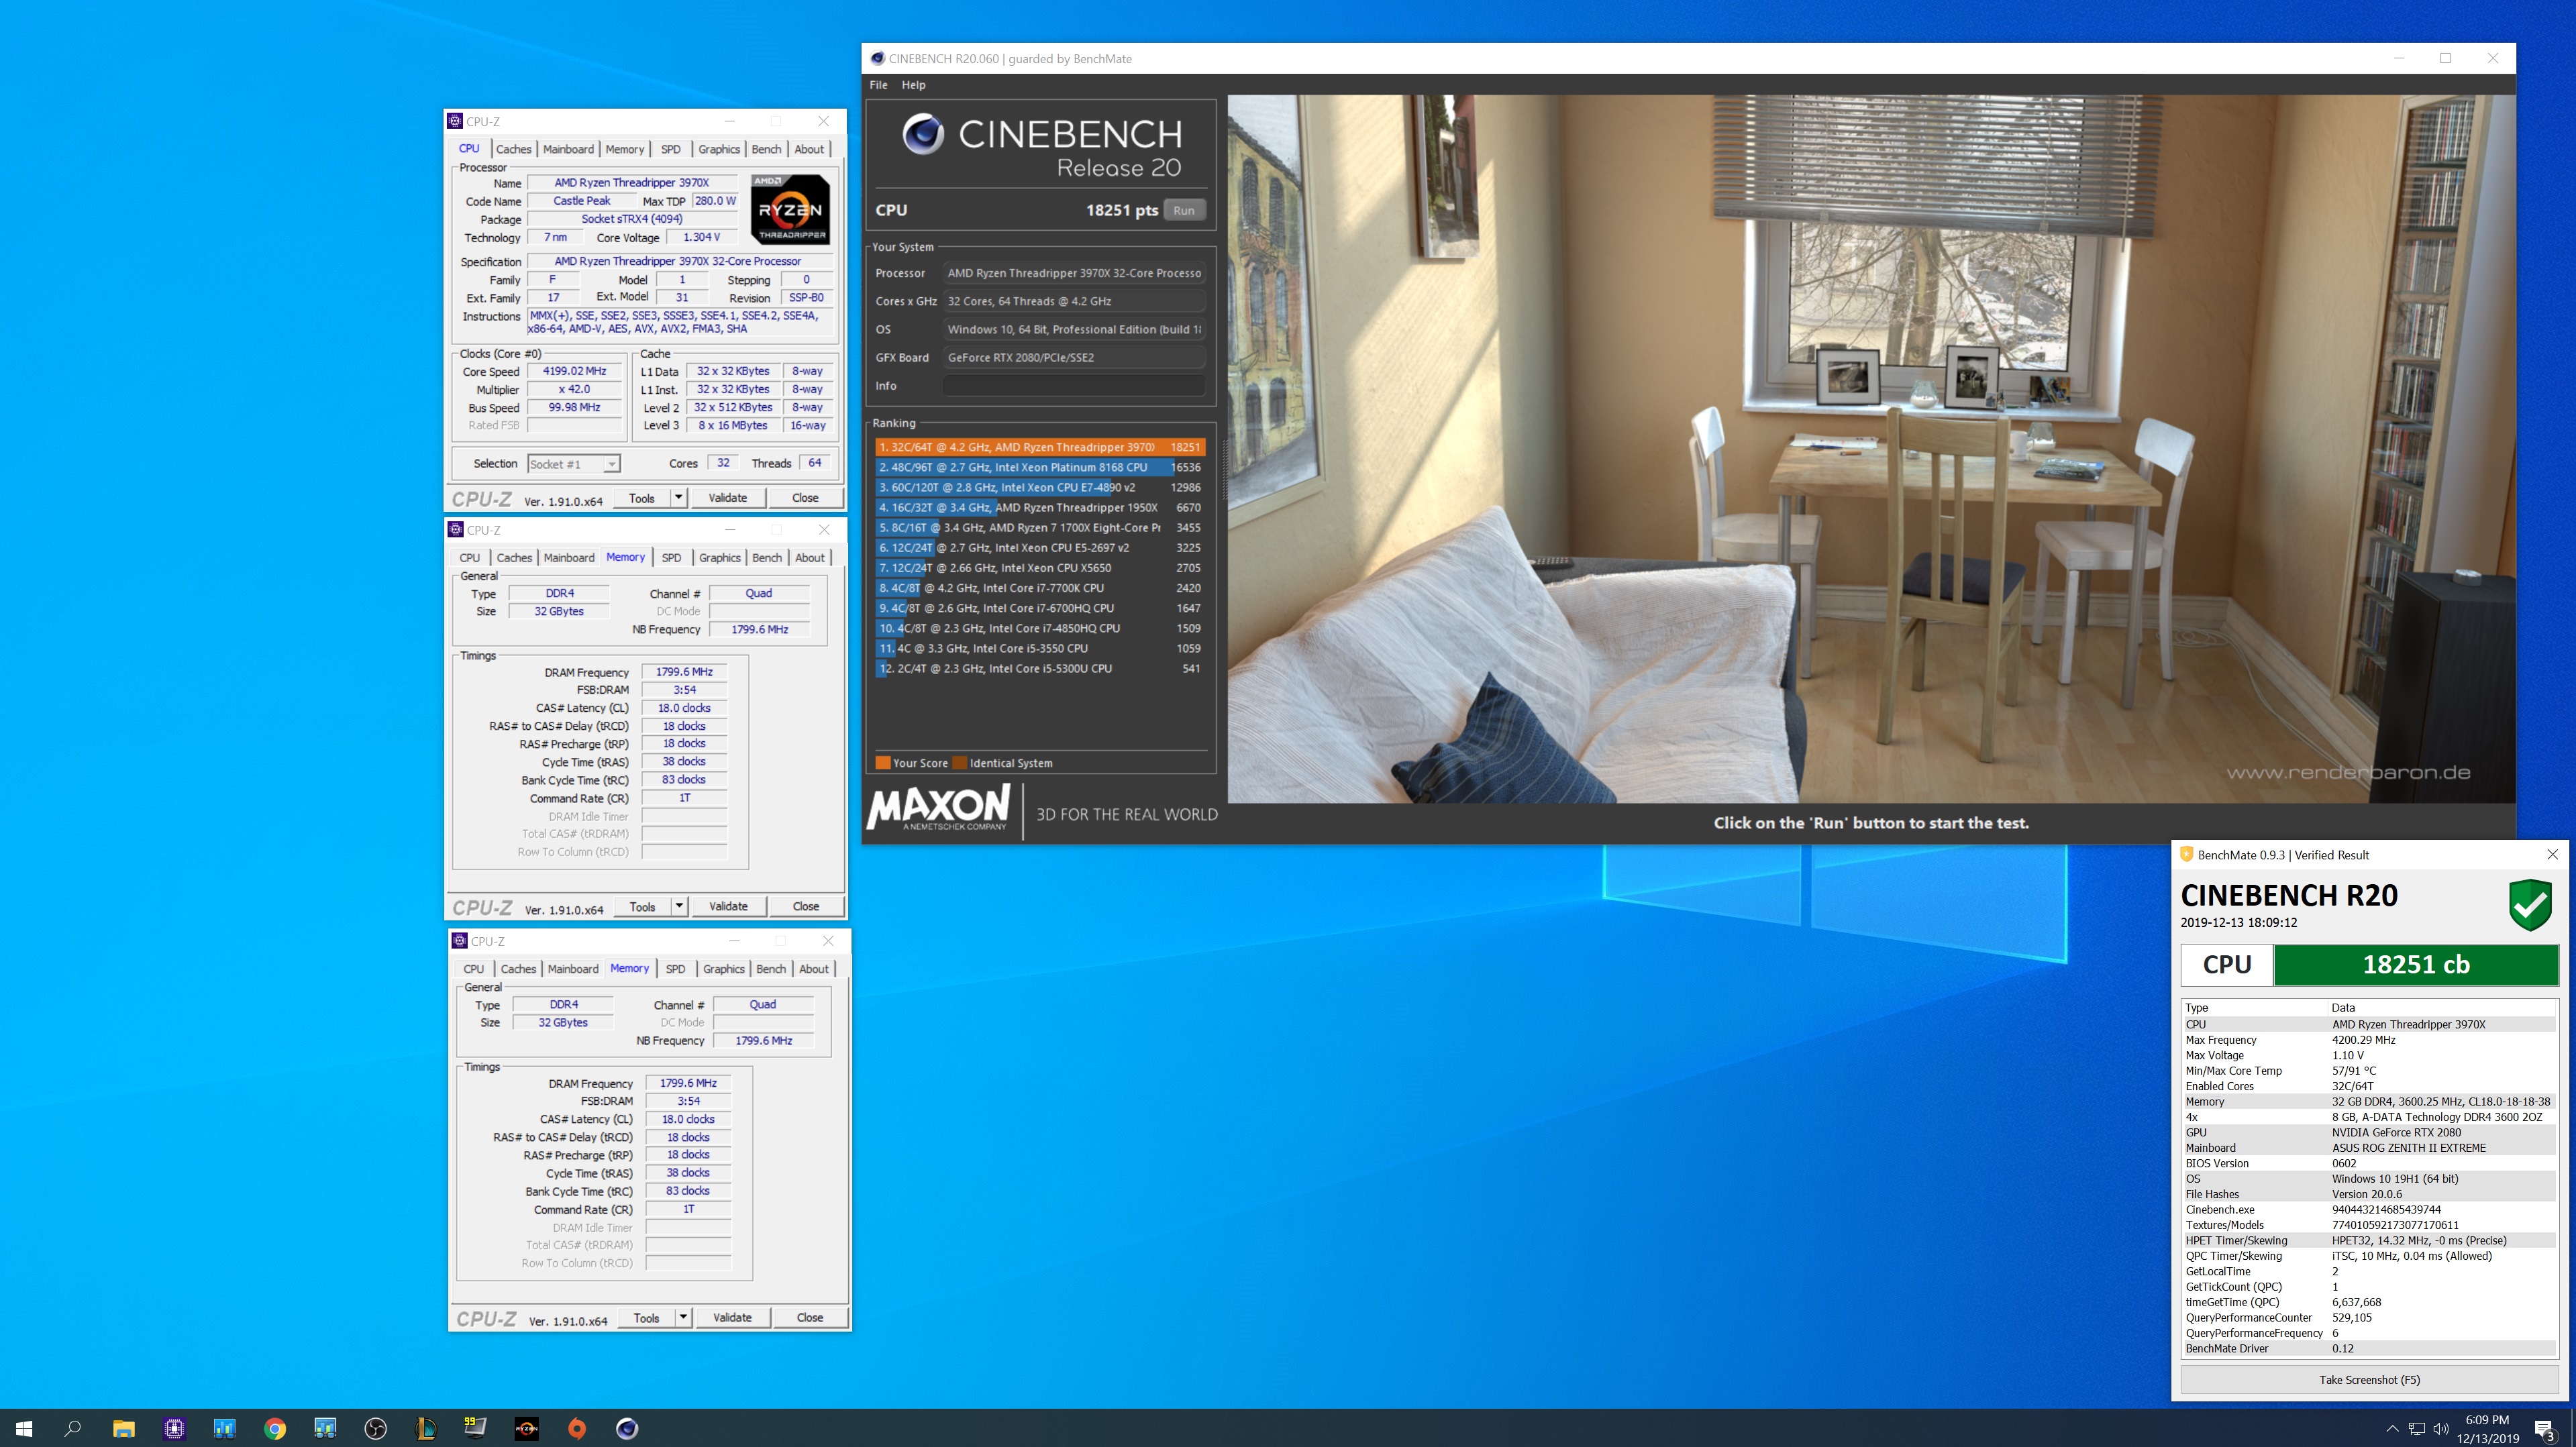This screenshot has height=1447, width=2576.
Task: Click the Cinebench sphere taskbar icon
Action: click(627, 1428)
